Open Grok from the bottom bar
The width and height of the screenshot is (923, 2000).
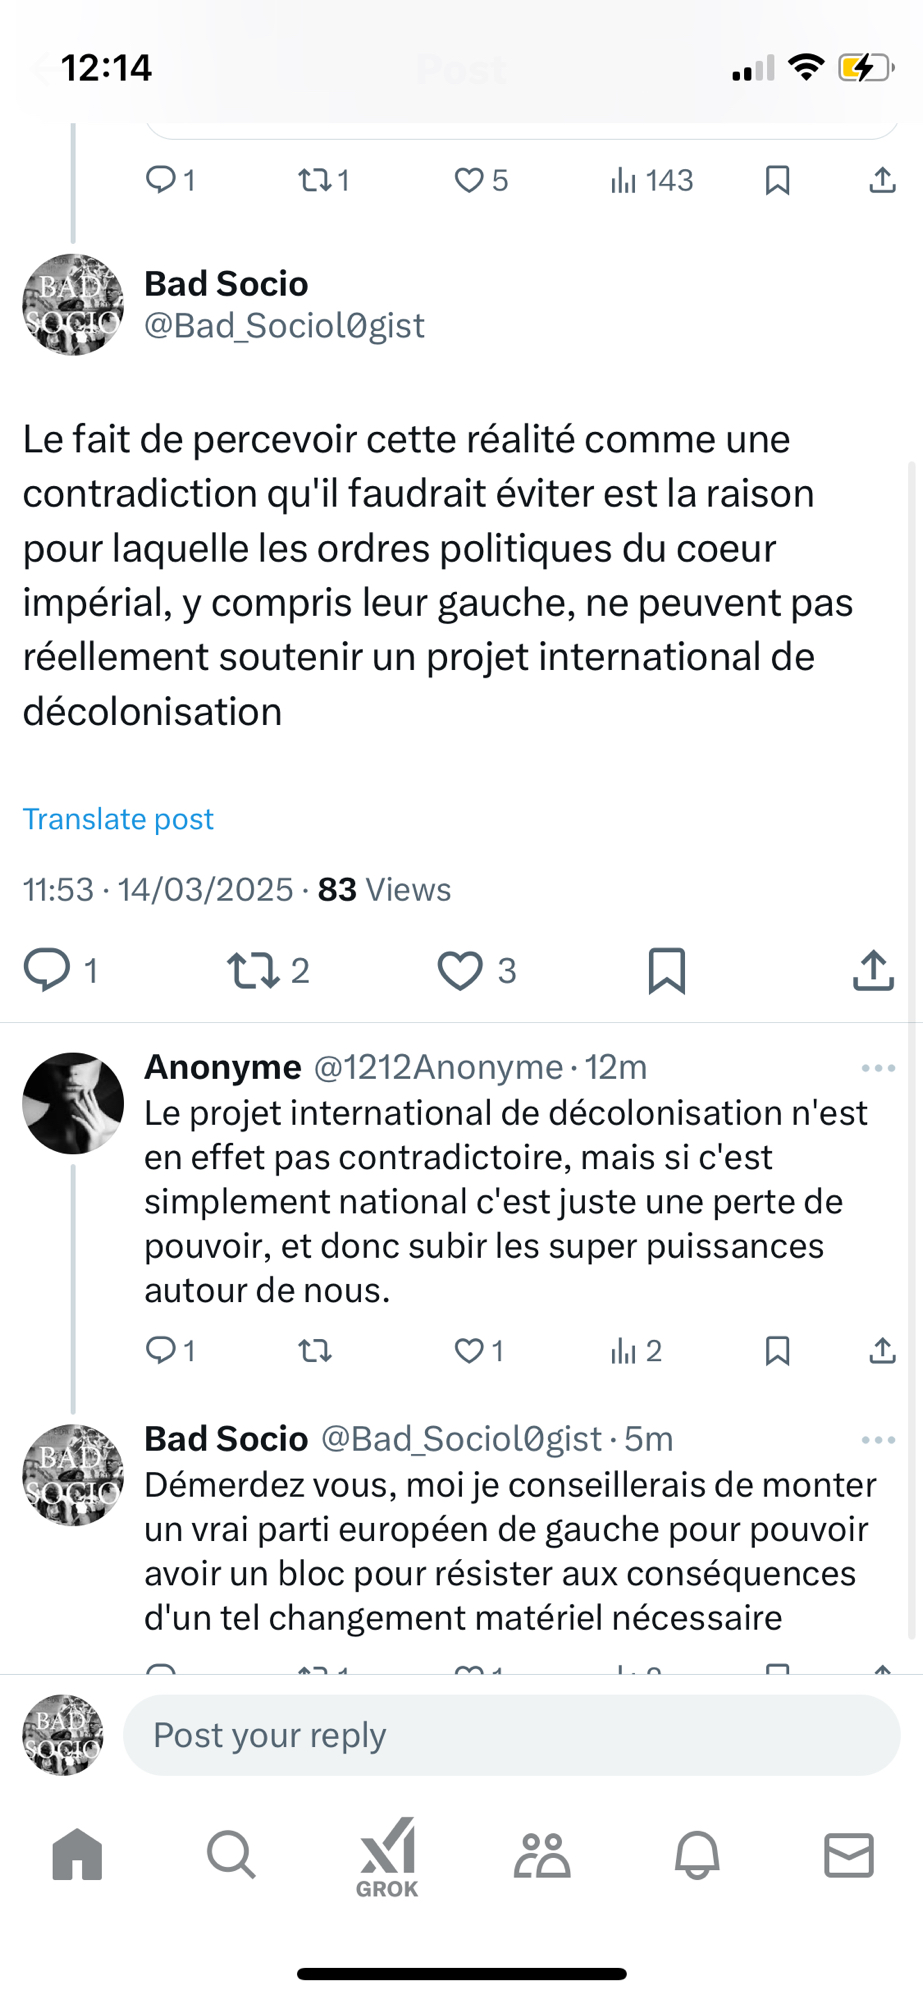pos(387,1858)
